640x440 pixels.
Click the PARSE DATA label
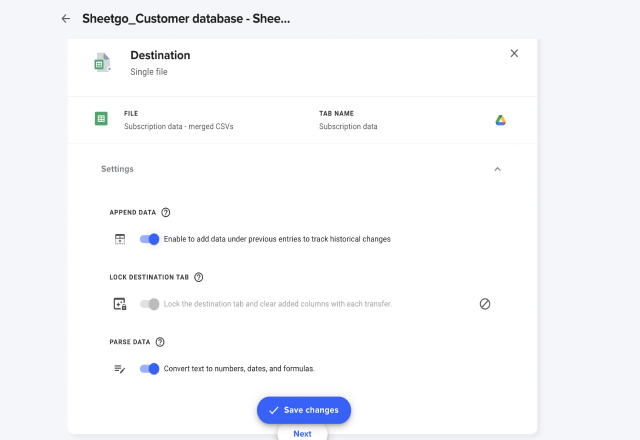tap(130, 342)
